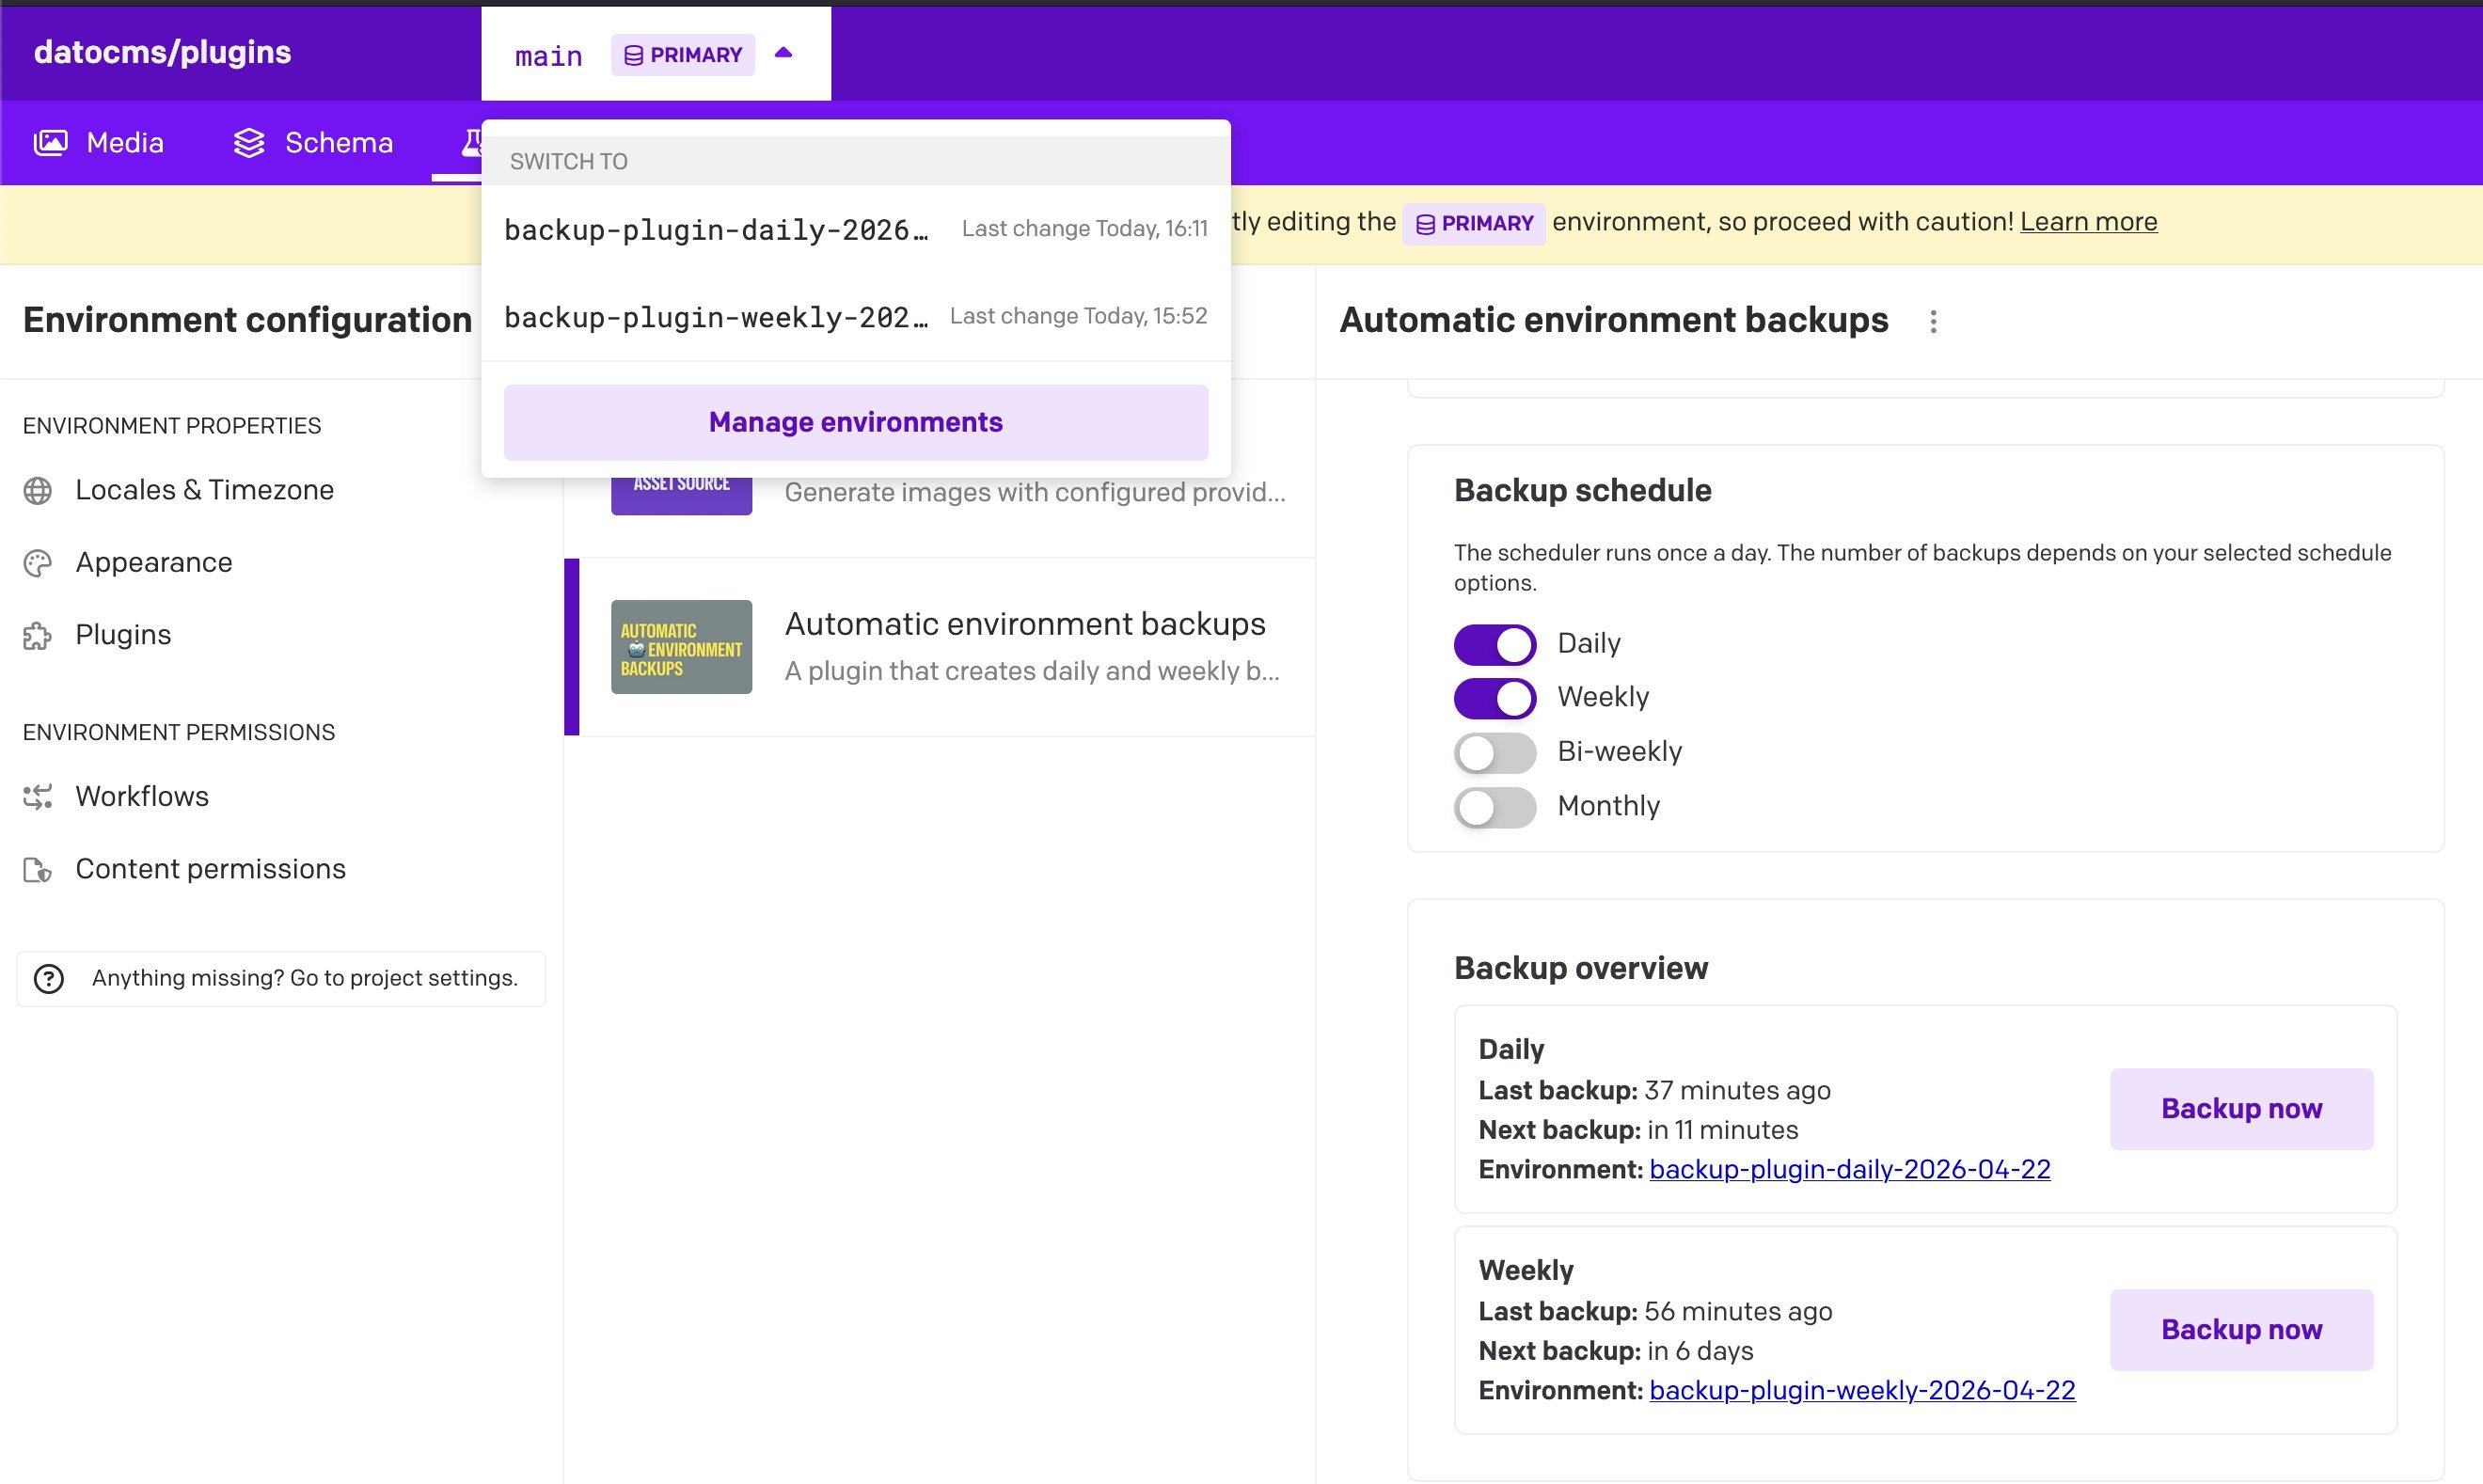Click the main environment name
Image resolution: width=2483 pixels, height=1484 pixels.
pos(548,56)
